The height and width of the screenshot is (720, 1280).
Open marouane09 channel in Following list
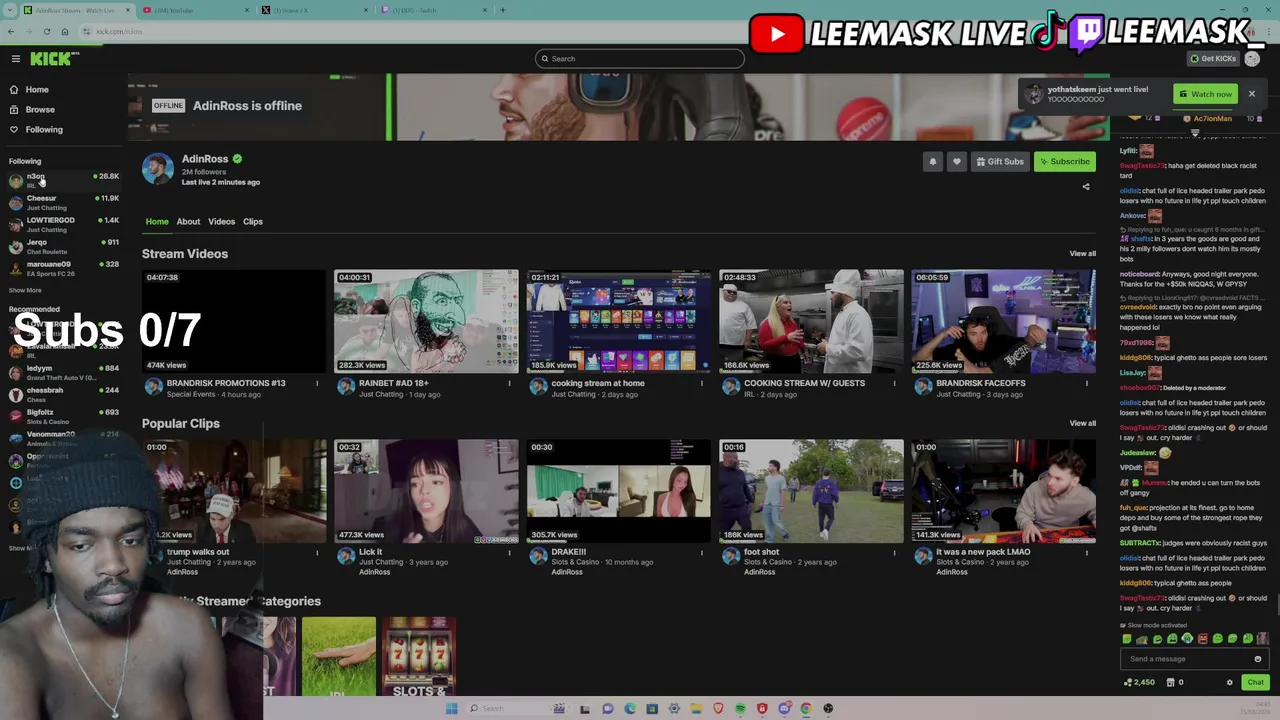(64, 269)
